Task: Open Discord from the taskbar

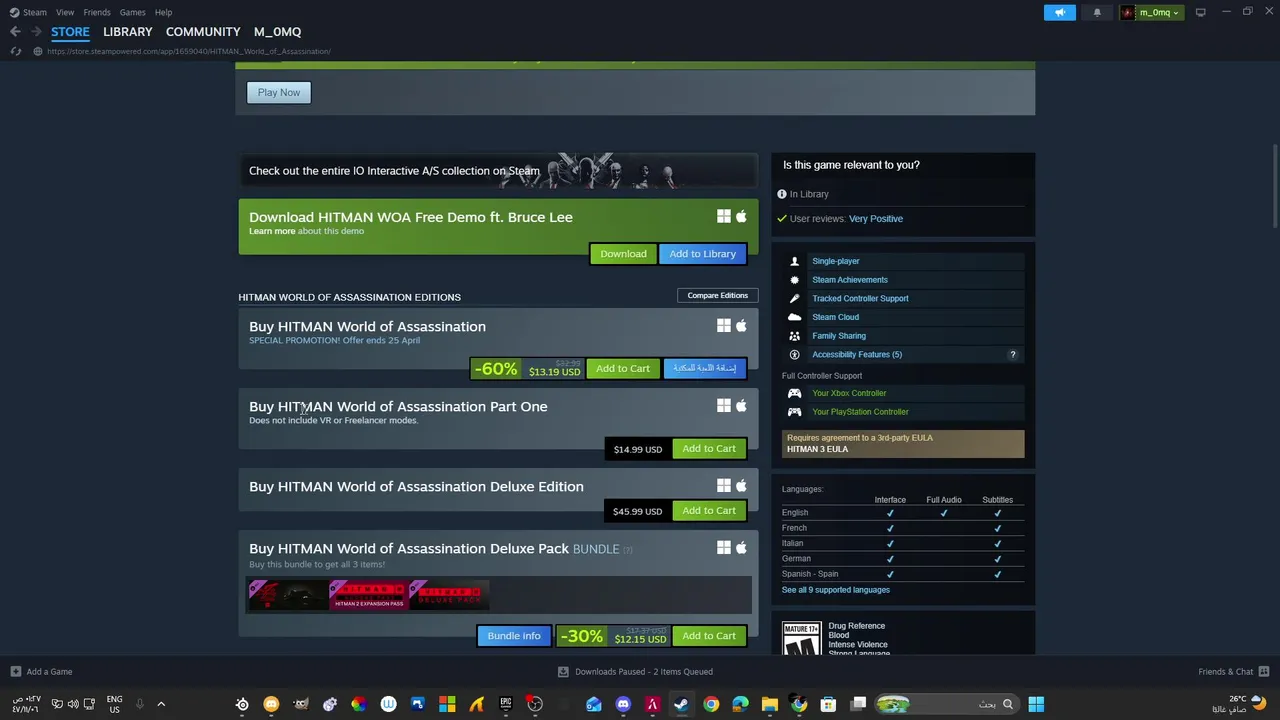Action: pyautogui.click(x=623, y=704)
